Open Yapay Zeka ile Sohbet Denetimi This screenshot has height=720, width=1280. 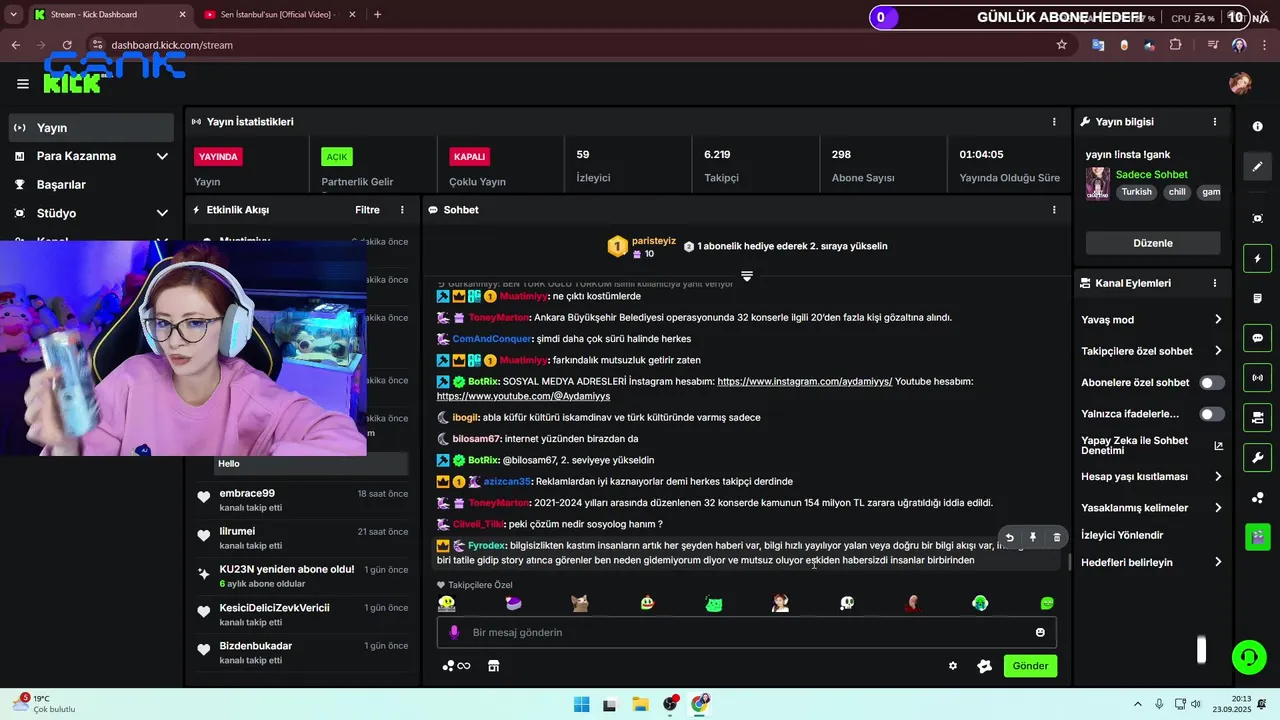coord(1152,446)
